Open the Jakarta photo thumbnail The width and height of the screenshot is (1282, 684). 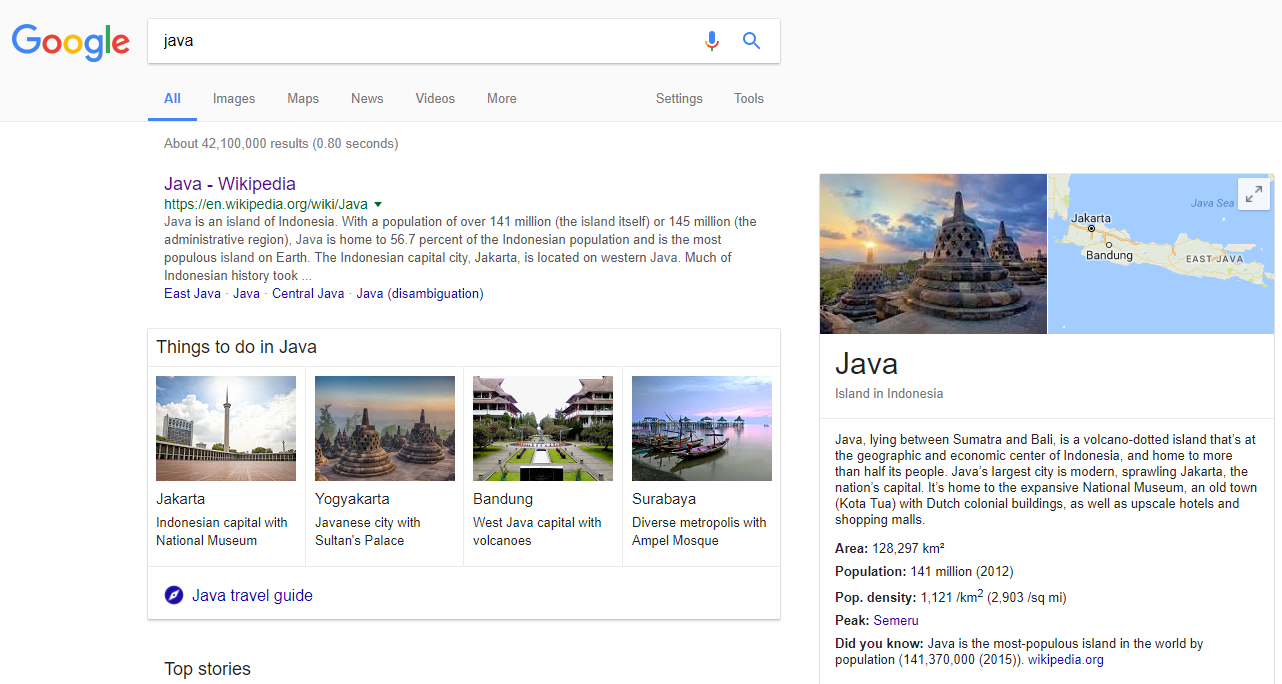[x=226, y=428]
